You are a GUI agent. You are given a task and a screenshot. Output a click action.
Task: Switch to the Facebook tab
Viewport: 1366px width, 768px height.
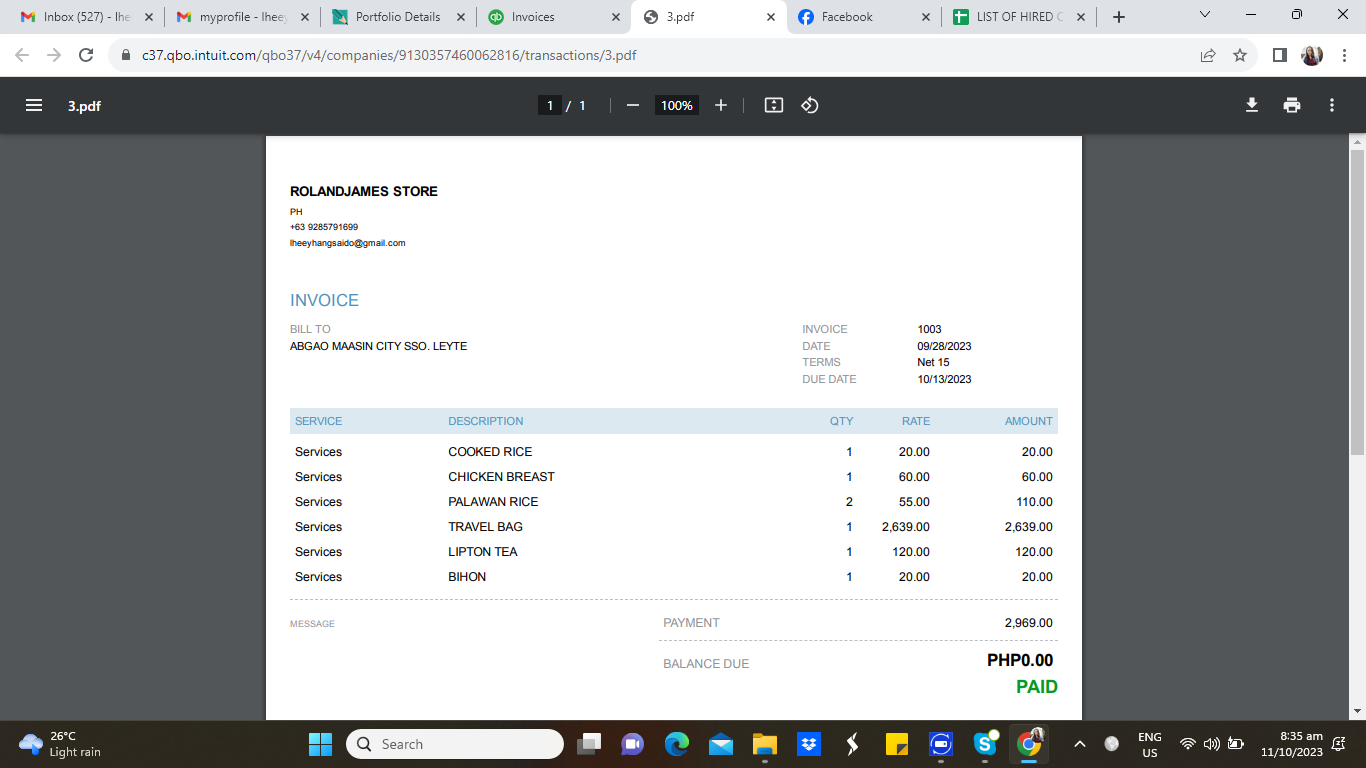[865, 17]
